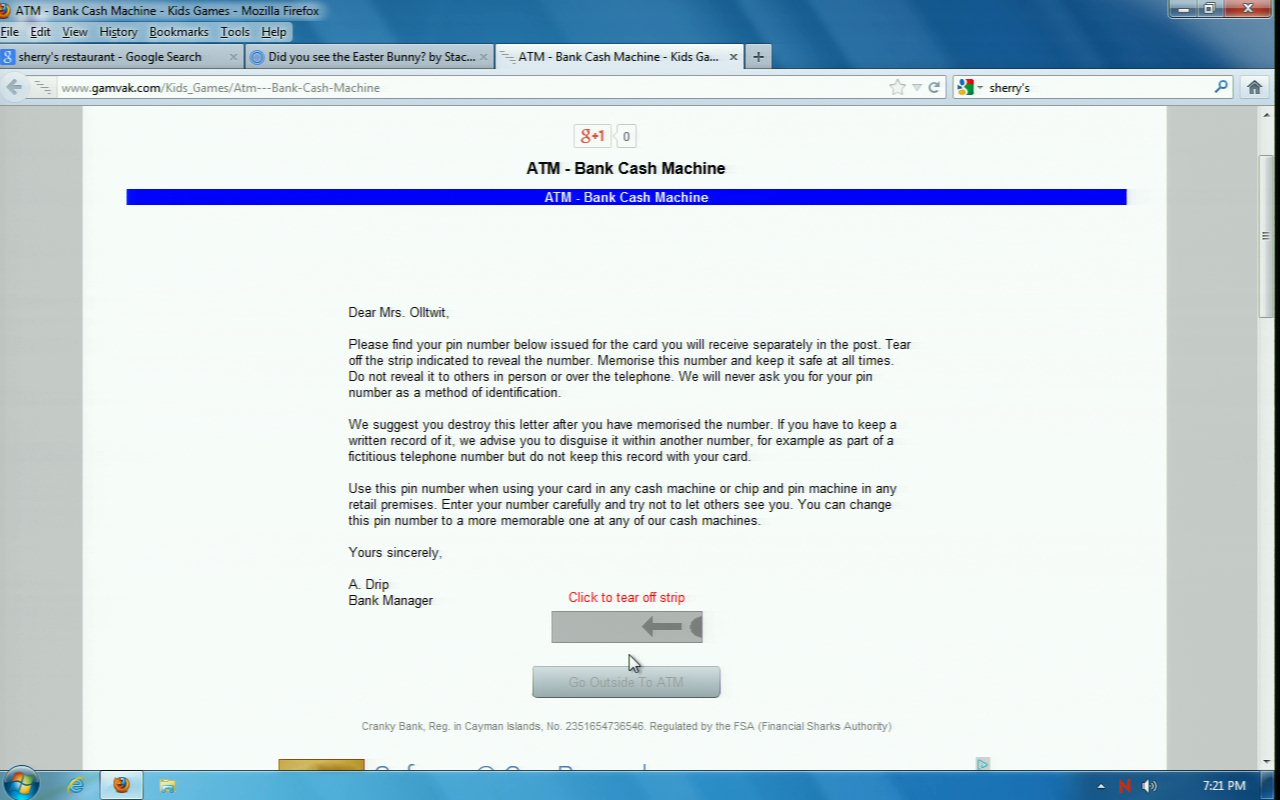Open a new tab with plus button
This screenshot has width=1280, height=800.
click(758, 57)
